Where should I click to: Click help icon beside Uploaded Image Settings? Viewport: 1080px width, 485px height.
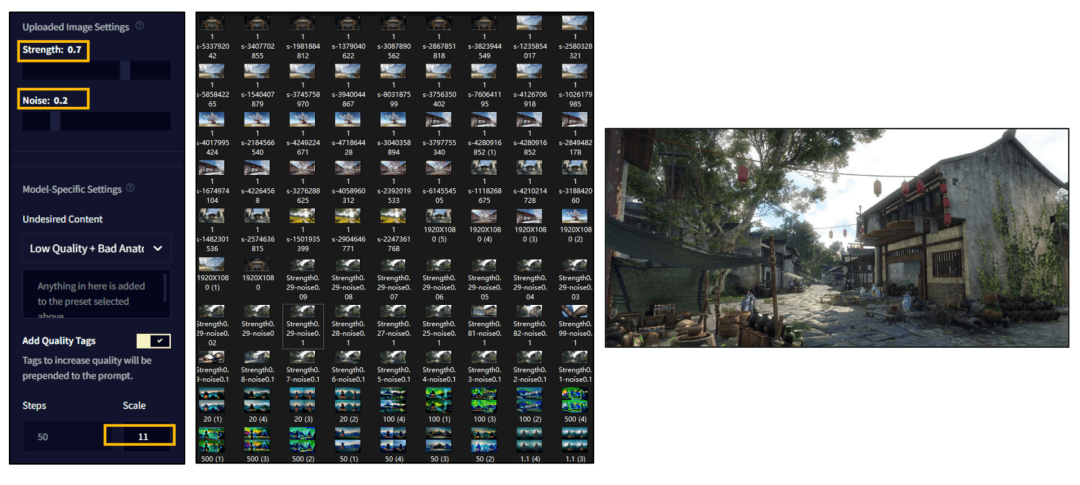140,26
